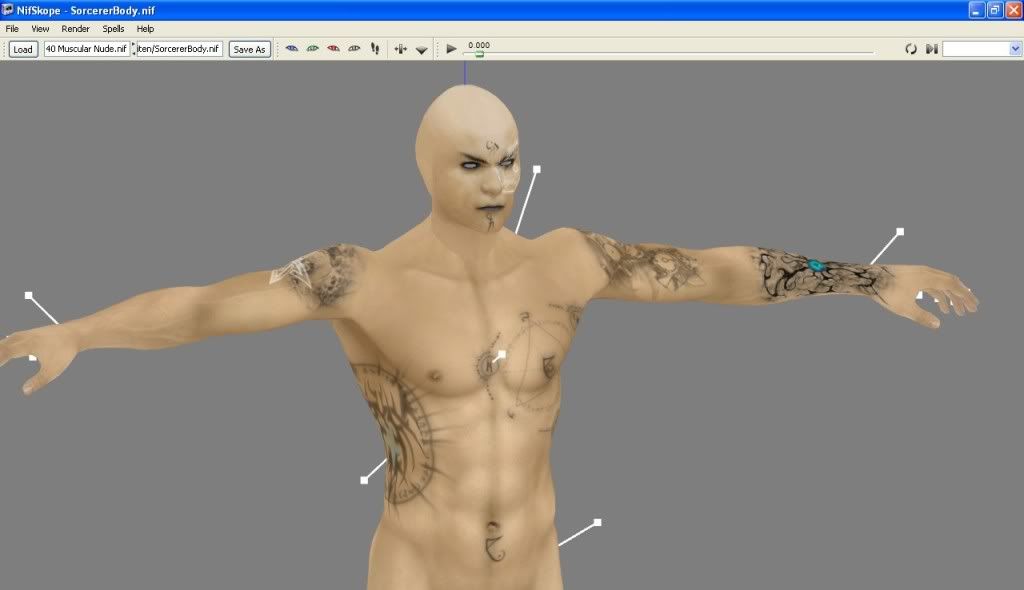Click the gray eye user view icon
1024x590 pixels.
point(354,48)
